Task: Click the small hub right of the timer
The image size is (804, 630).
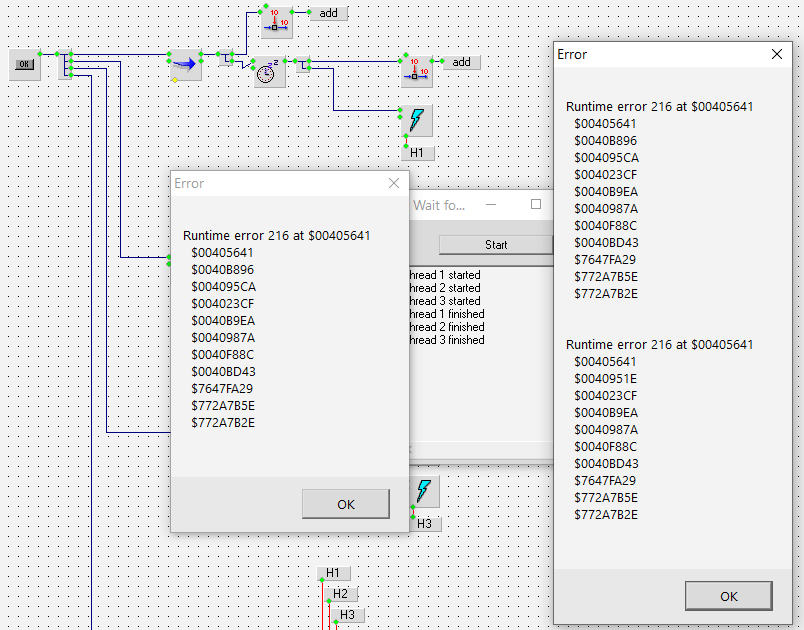Action: point(304,66)
